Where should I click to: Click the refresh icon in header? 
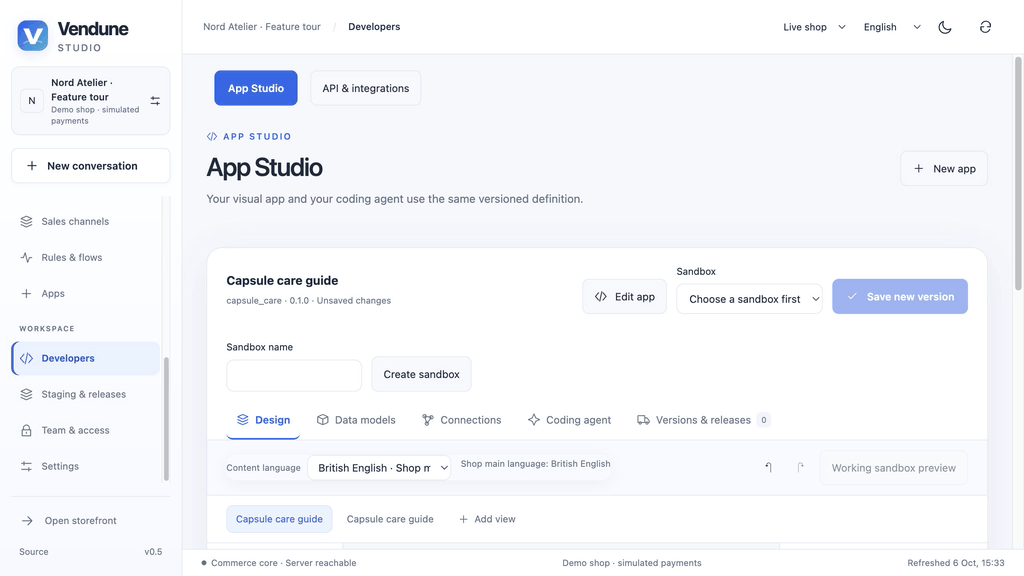(985, 27)
